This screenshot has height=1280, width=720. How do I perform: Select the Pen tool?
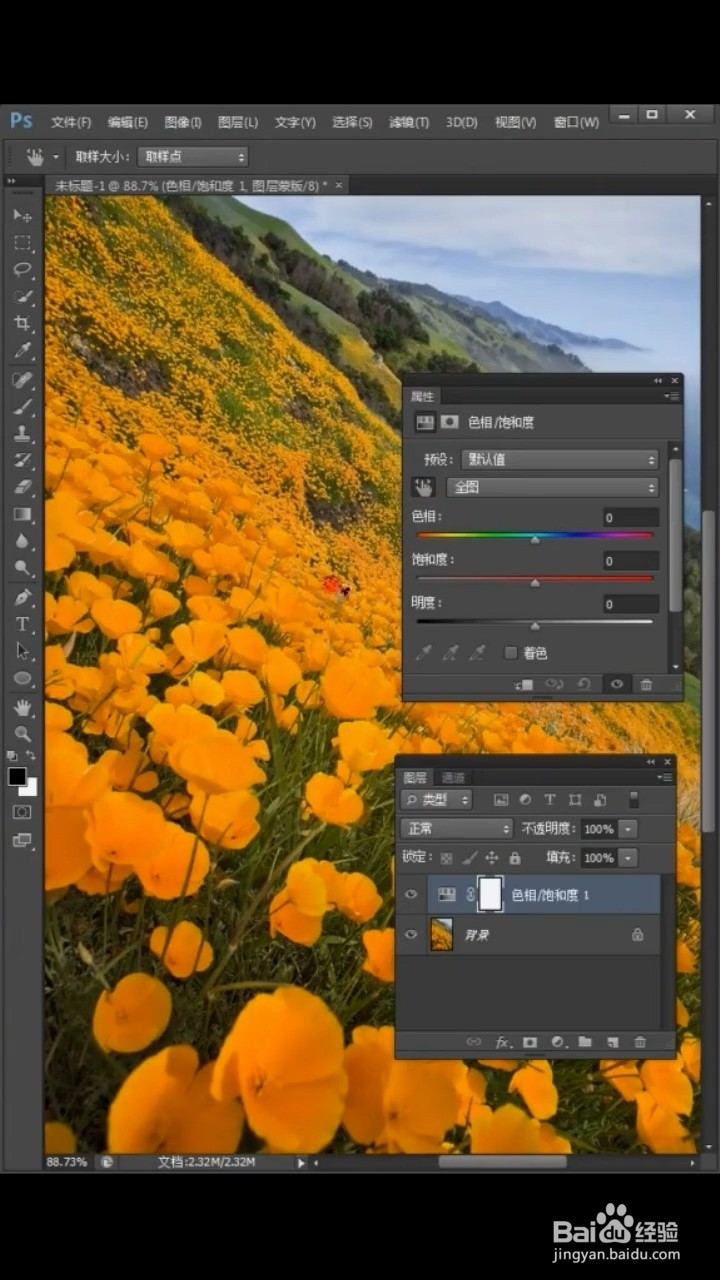(x=22, y=598)
